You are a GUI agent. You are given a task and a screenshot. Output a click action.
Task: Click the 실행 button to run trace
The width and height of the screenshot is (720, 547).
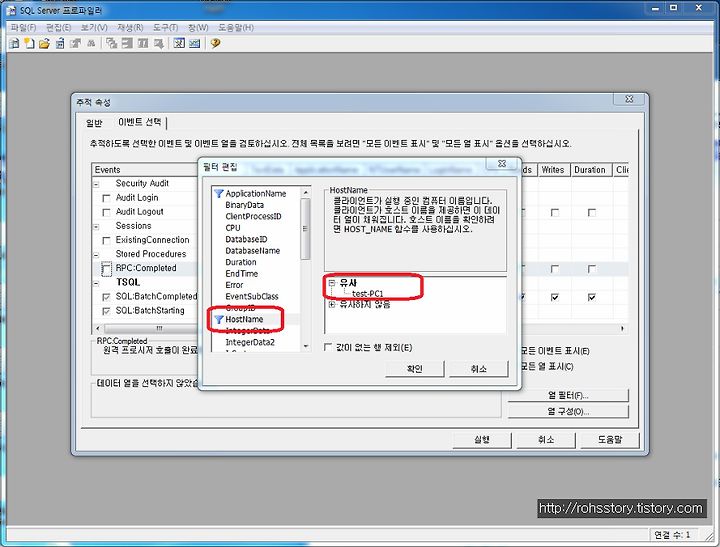(x=482, y=440)
